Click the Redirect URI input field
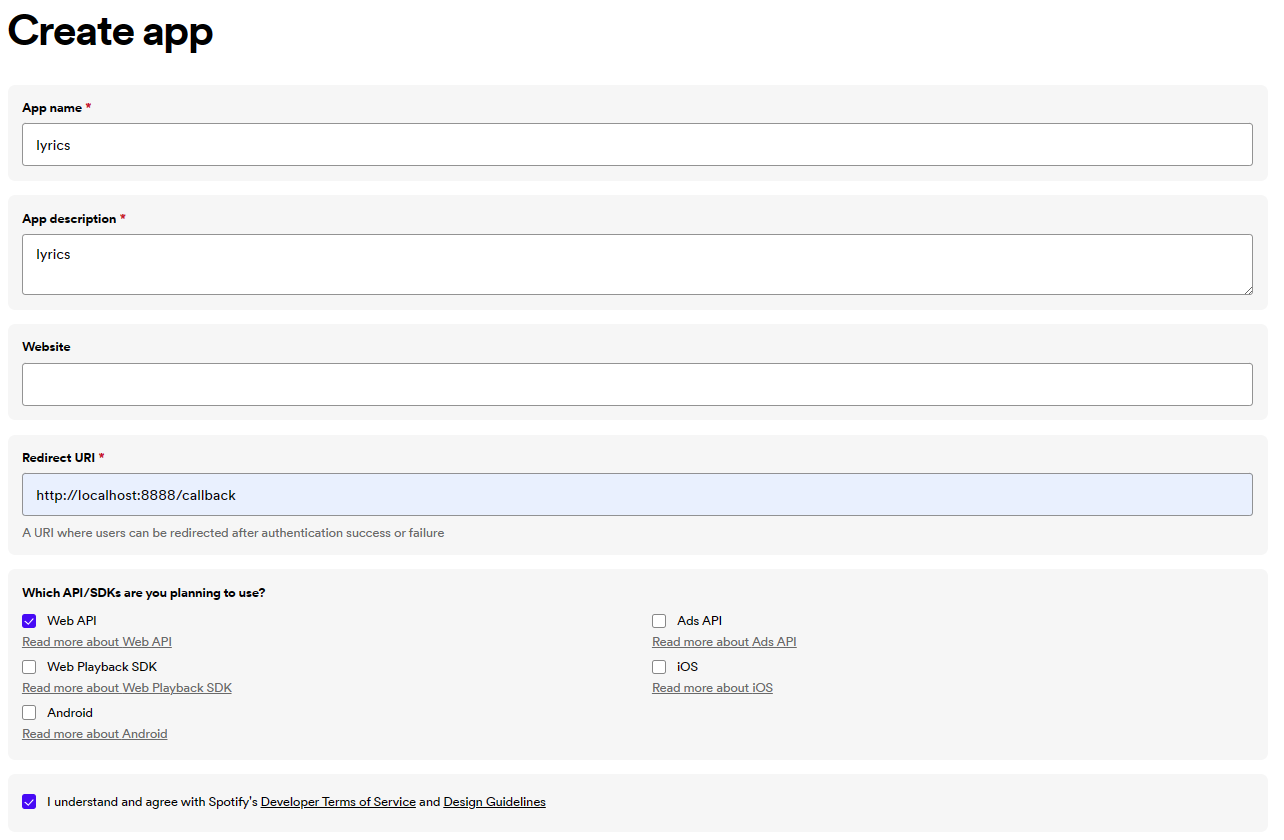Image resolution: width=1284 pixels, height=840 pixels. [x=637, y=495]
